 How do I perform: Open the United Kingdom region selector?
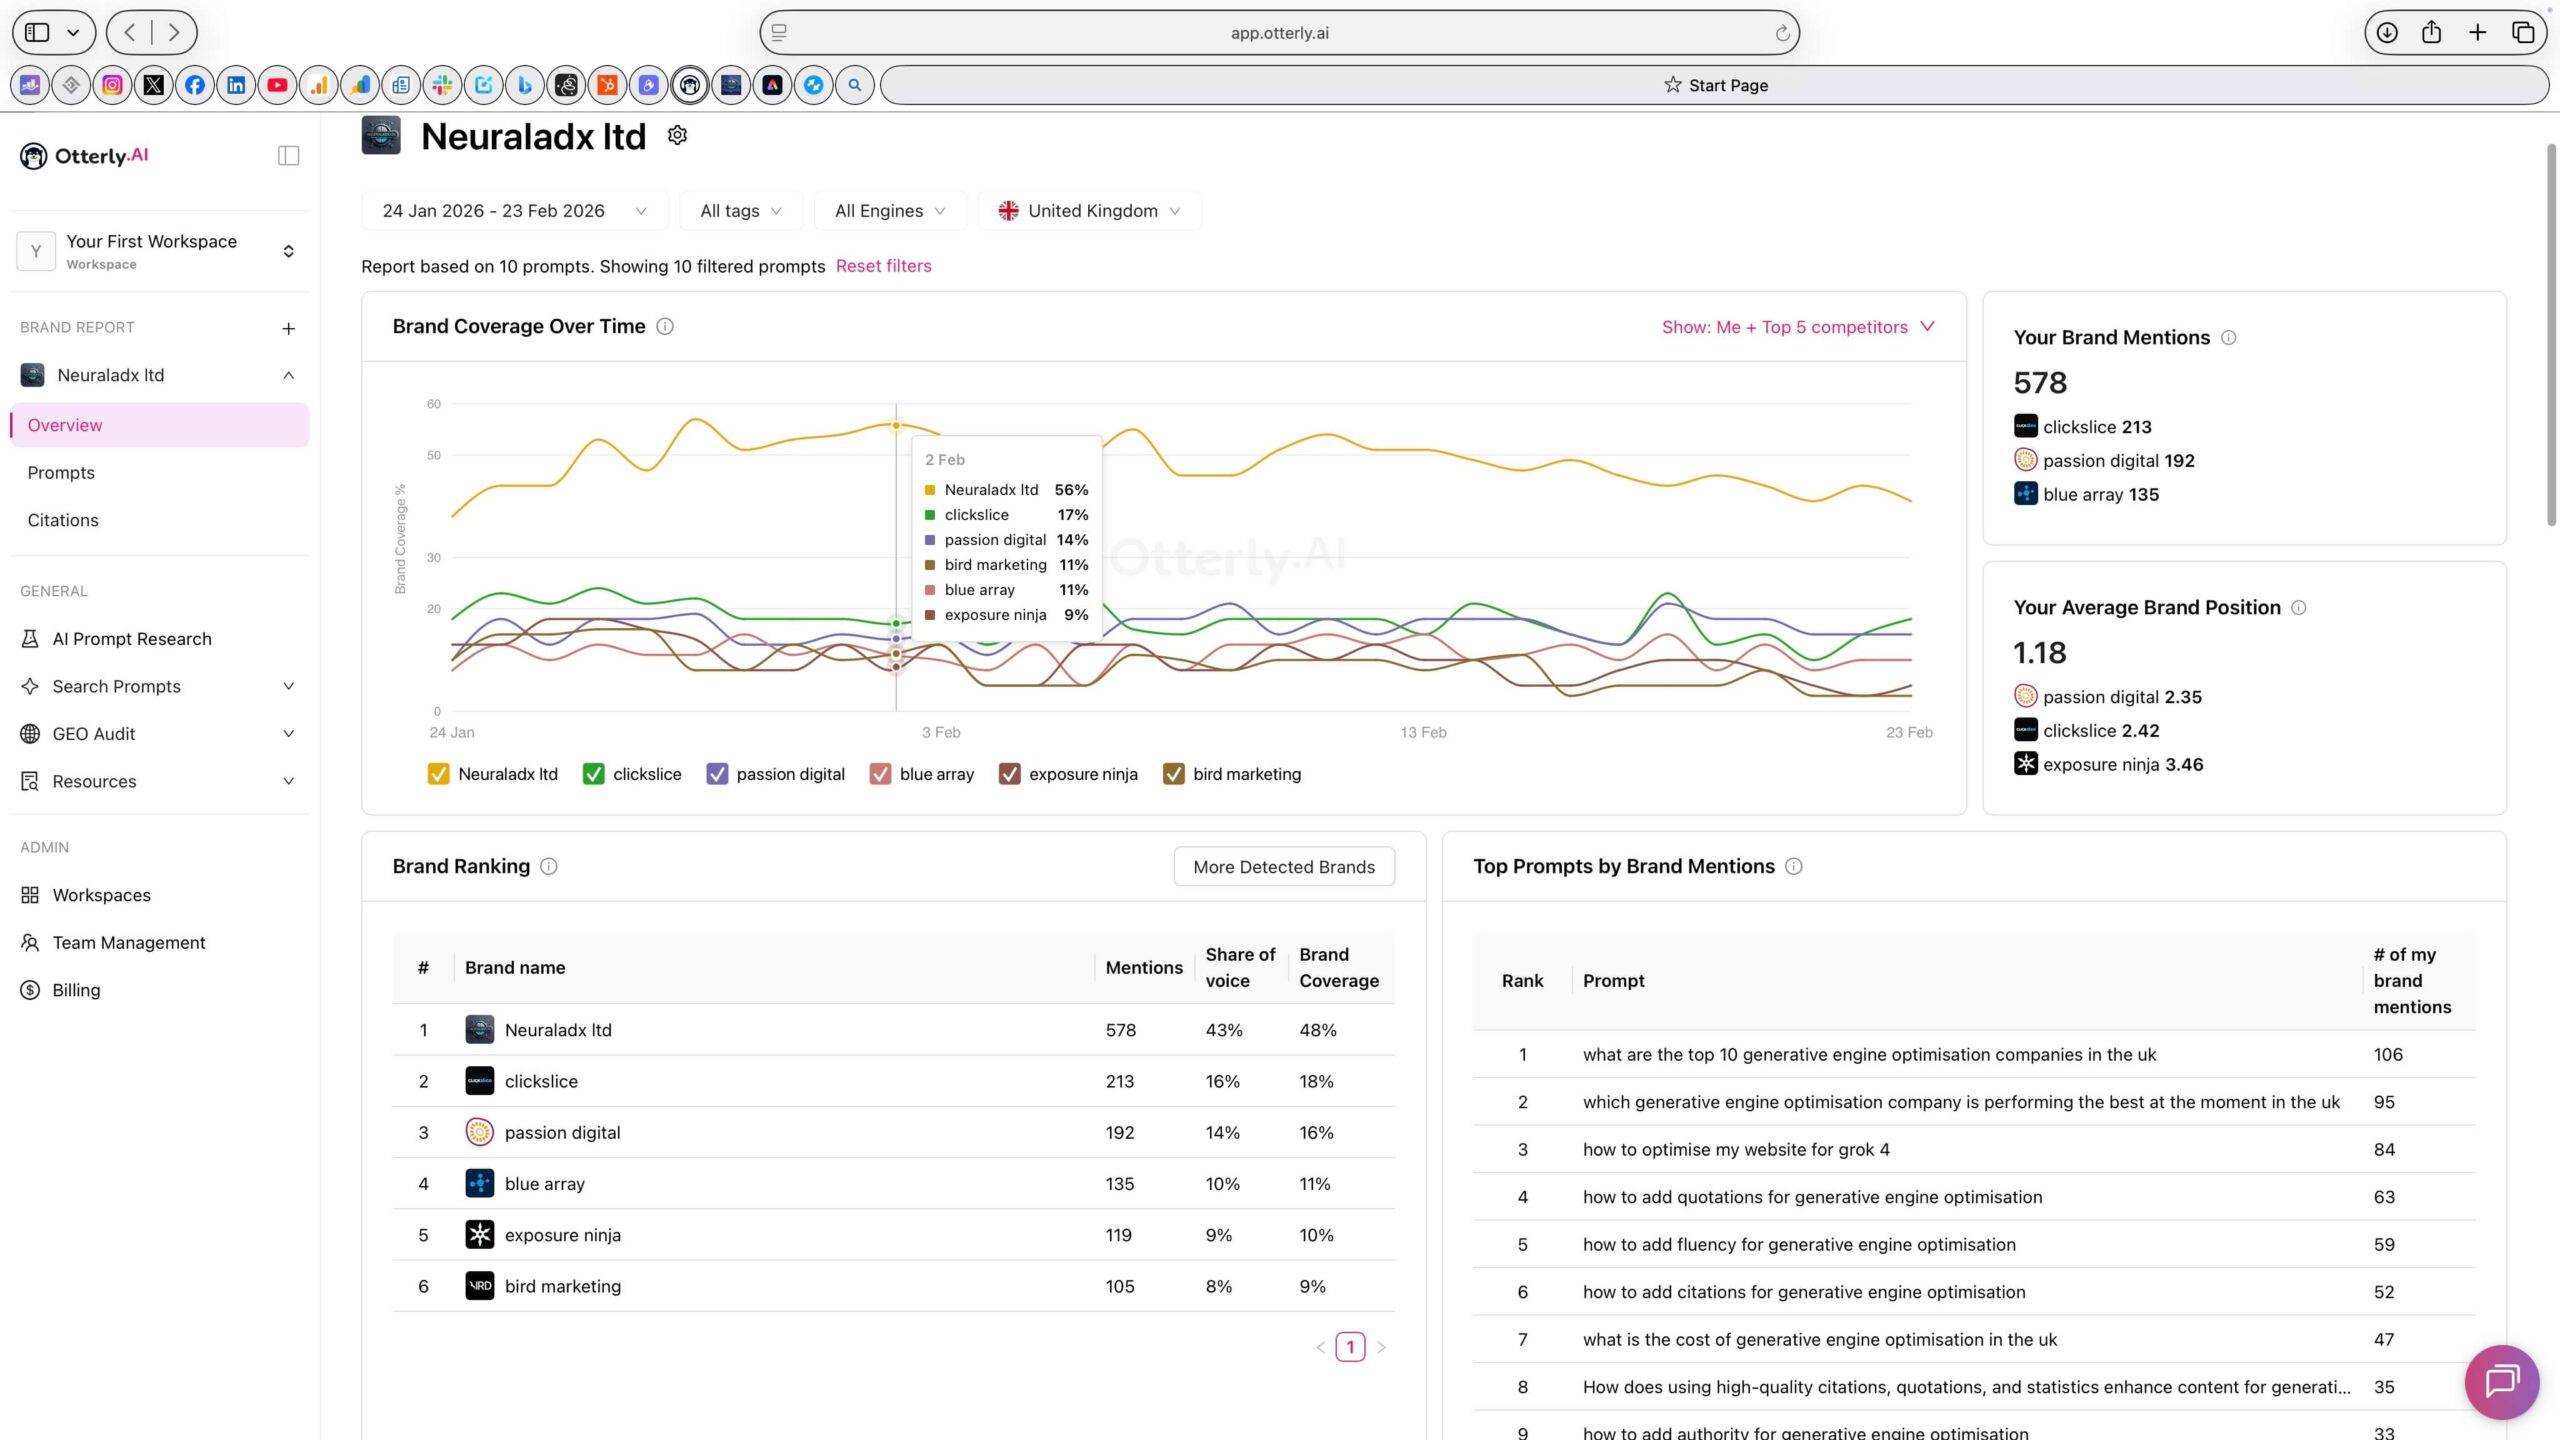pos(1089,210)
